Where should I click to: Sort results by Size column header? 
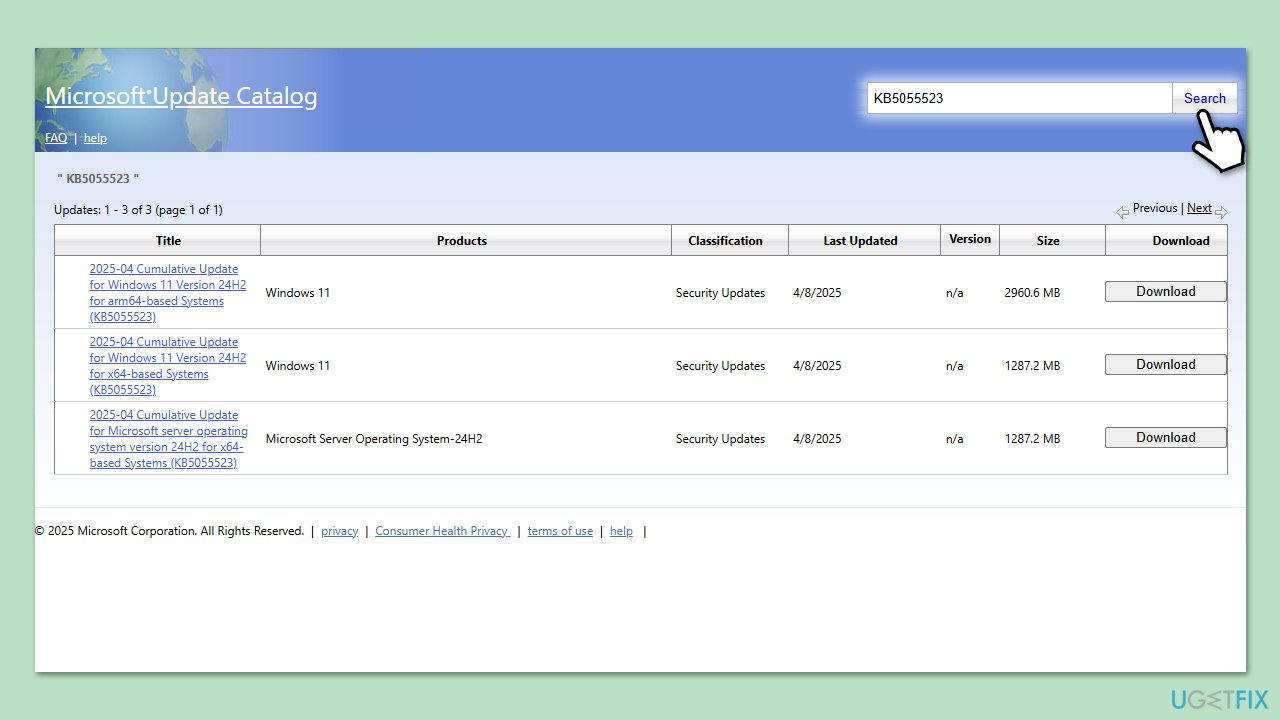click(x=1048, y=241)
